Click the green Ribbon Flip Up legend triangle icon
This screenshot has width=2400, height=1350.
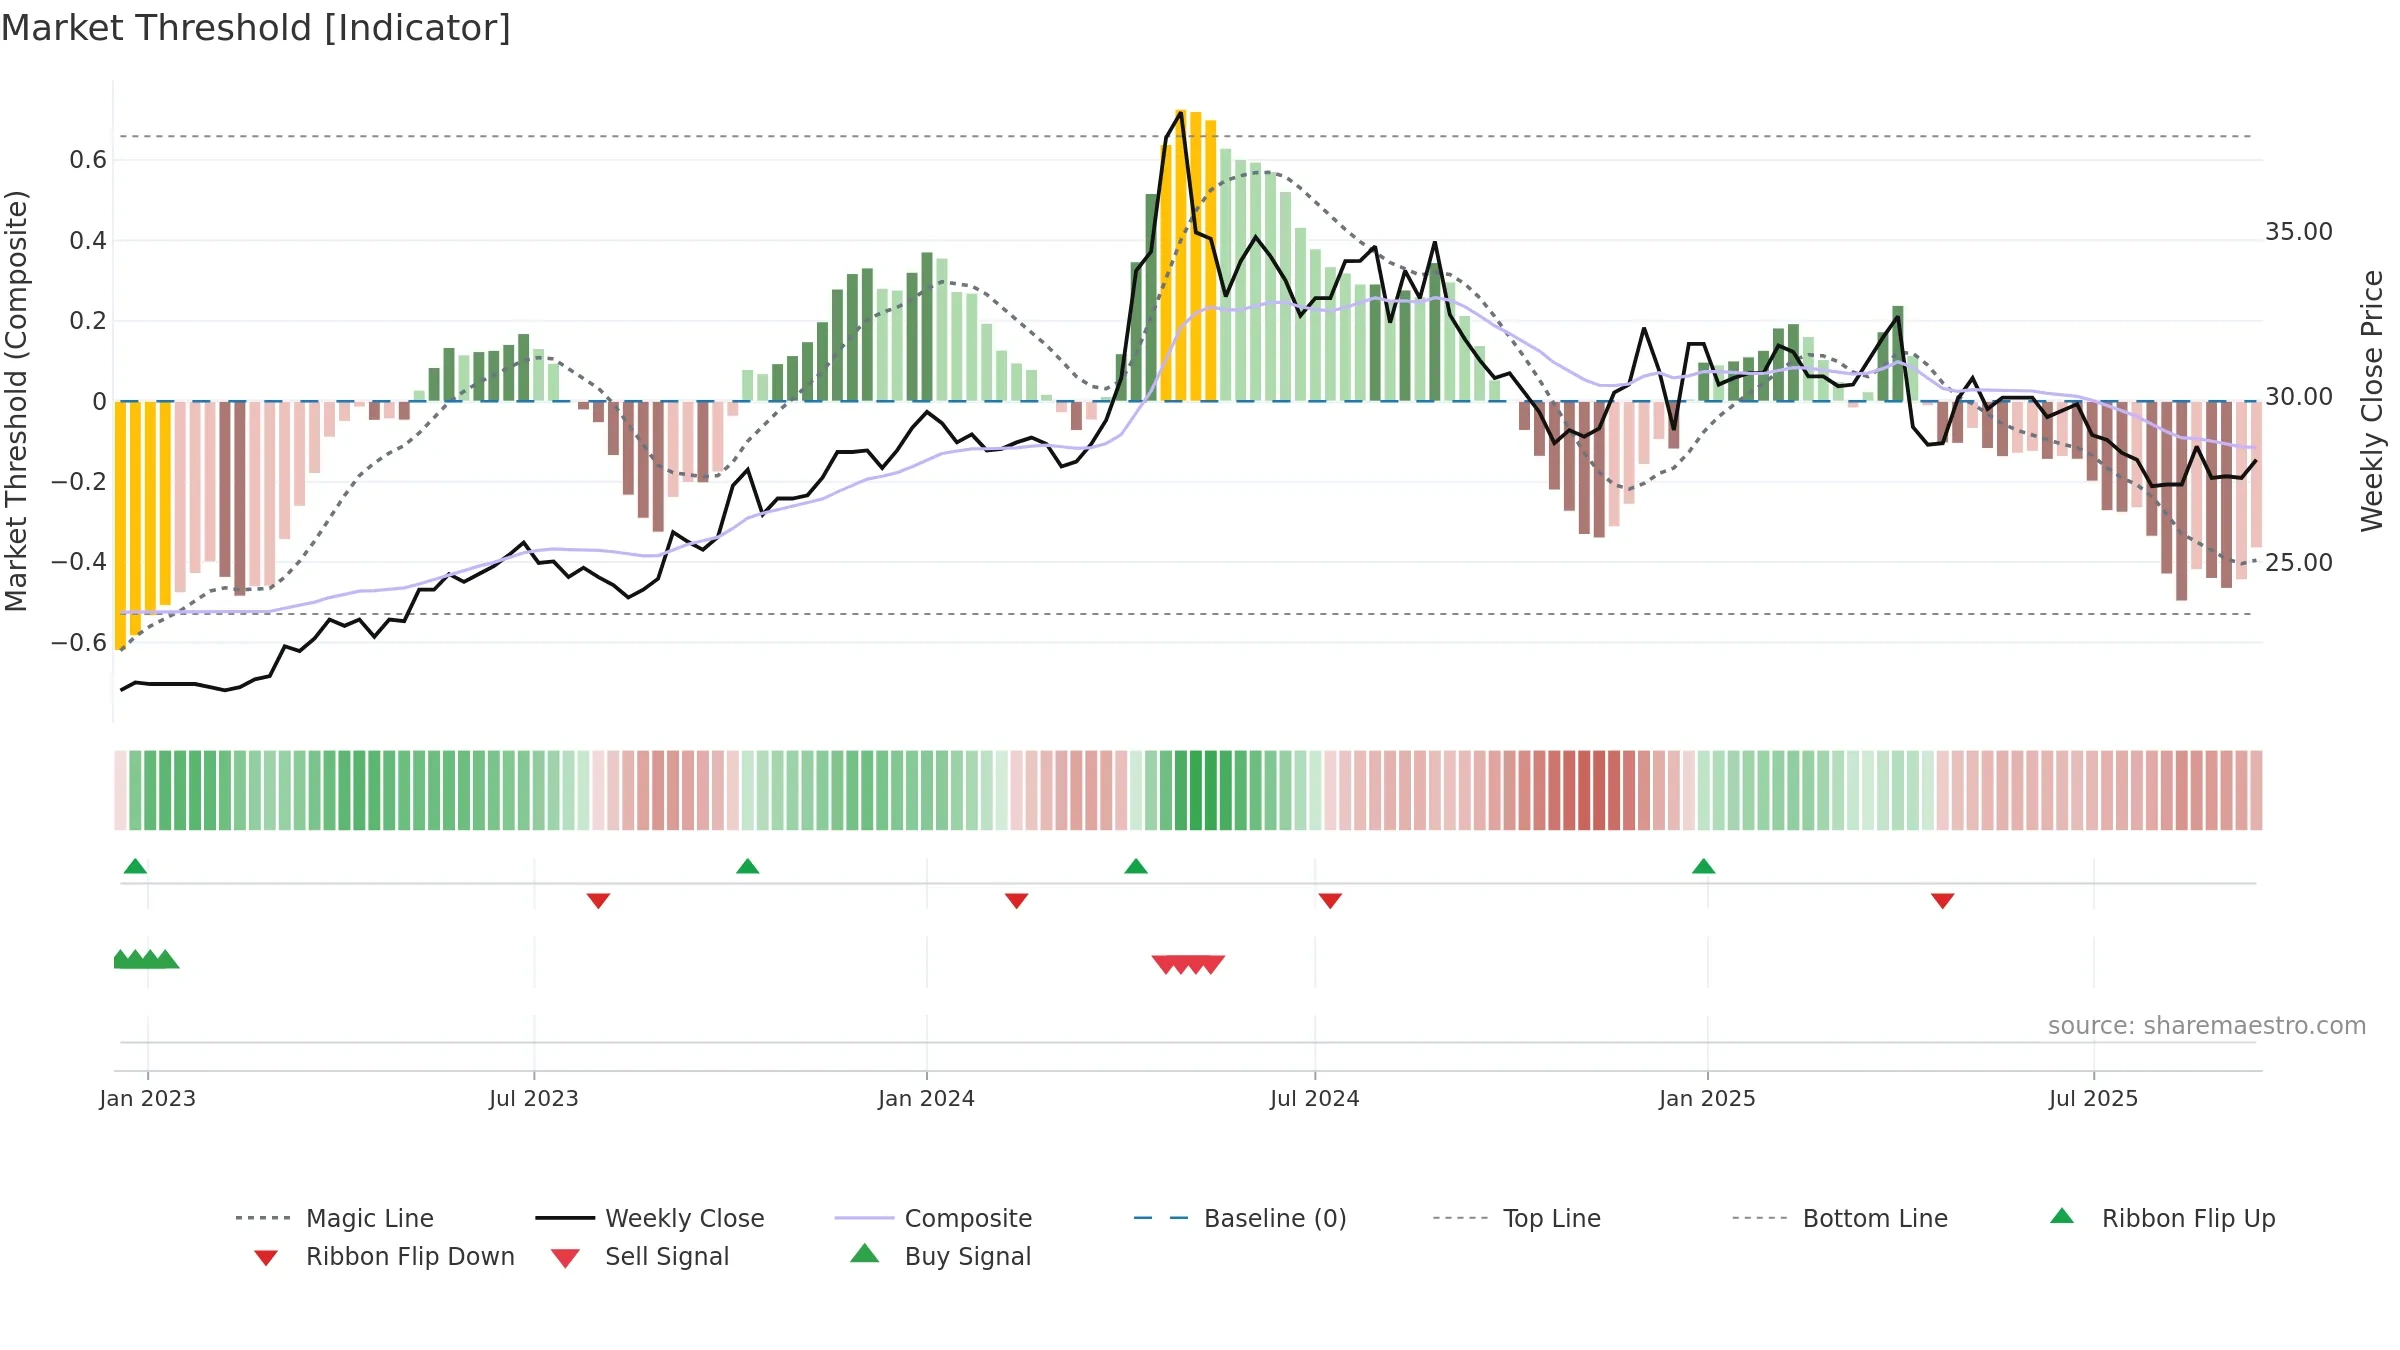pyautogui.click(x=2062, y=1216)
